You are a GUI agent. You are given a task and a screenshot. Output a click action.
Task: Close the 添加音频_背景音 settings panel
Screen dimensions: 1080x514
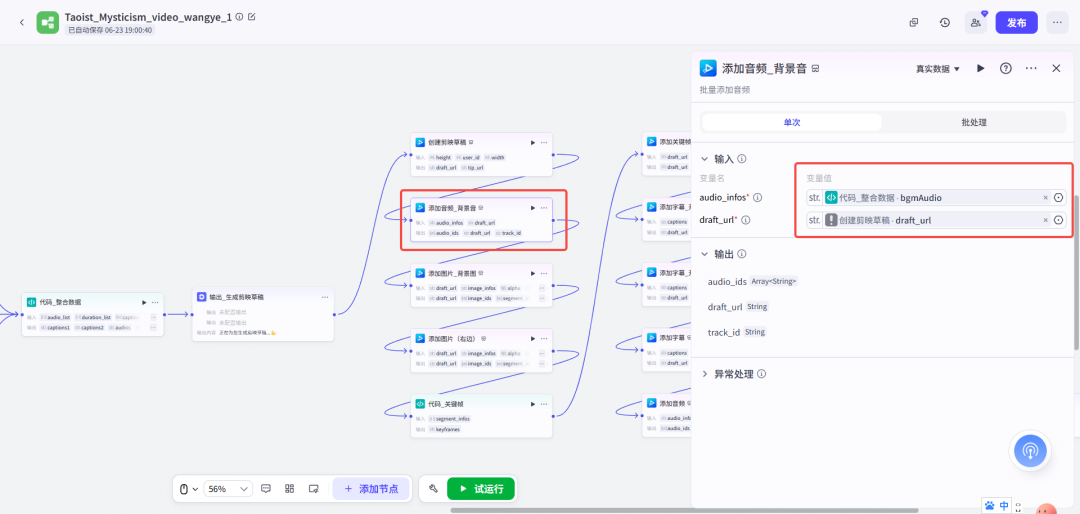pos(1056,68)
